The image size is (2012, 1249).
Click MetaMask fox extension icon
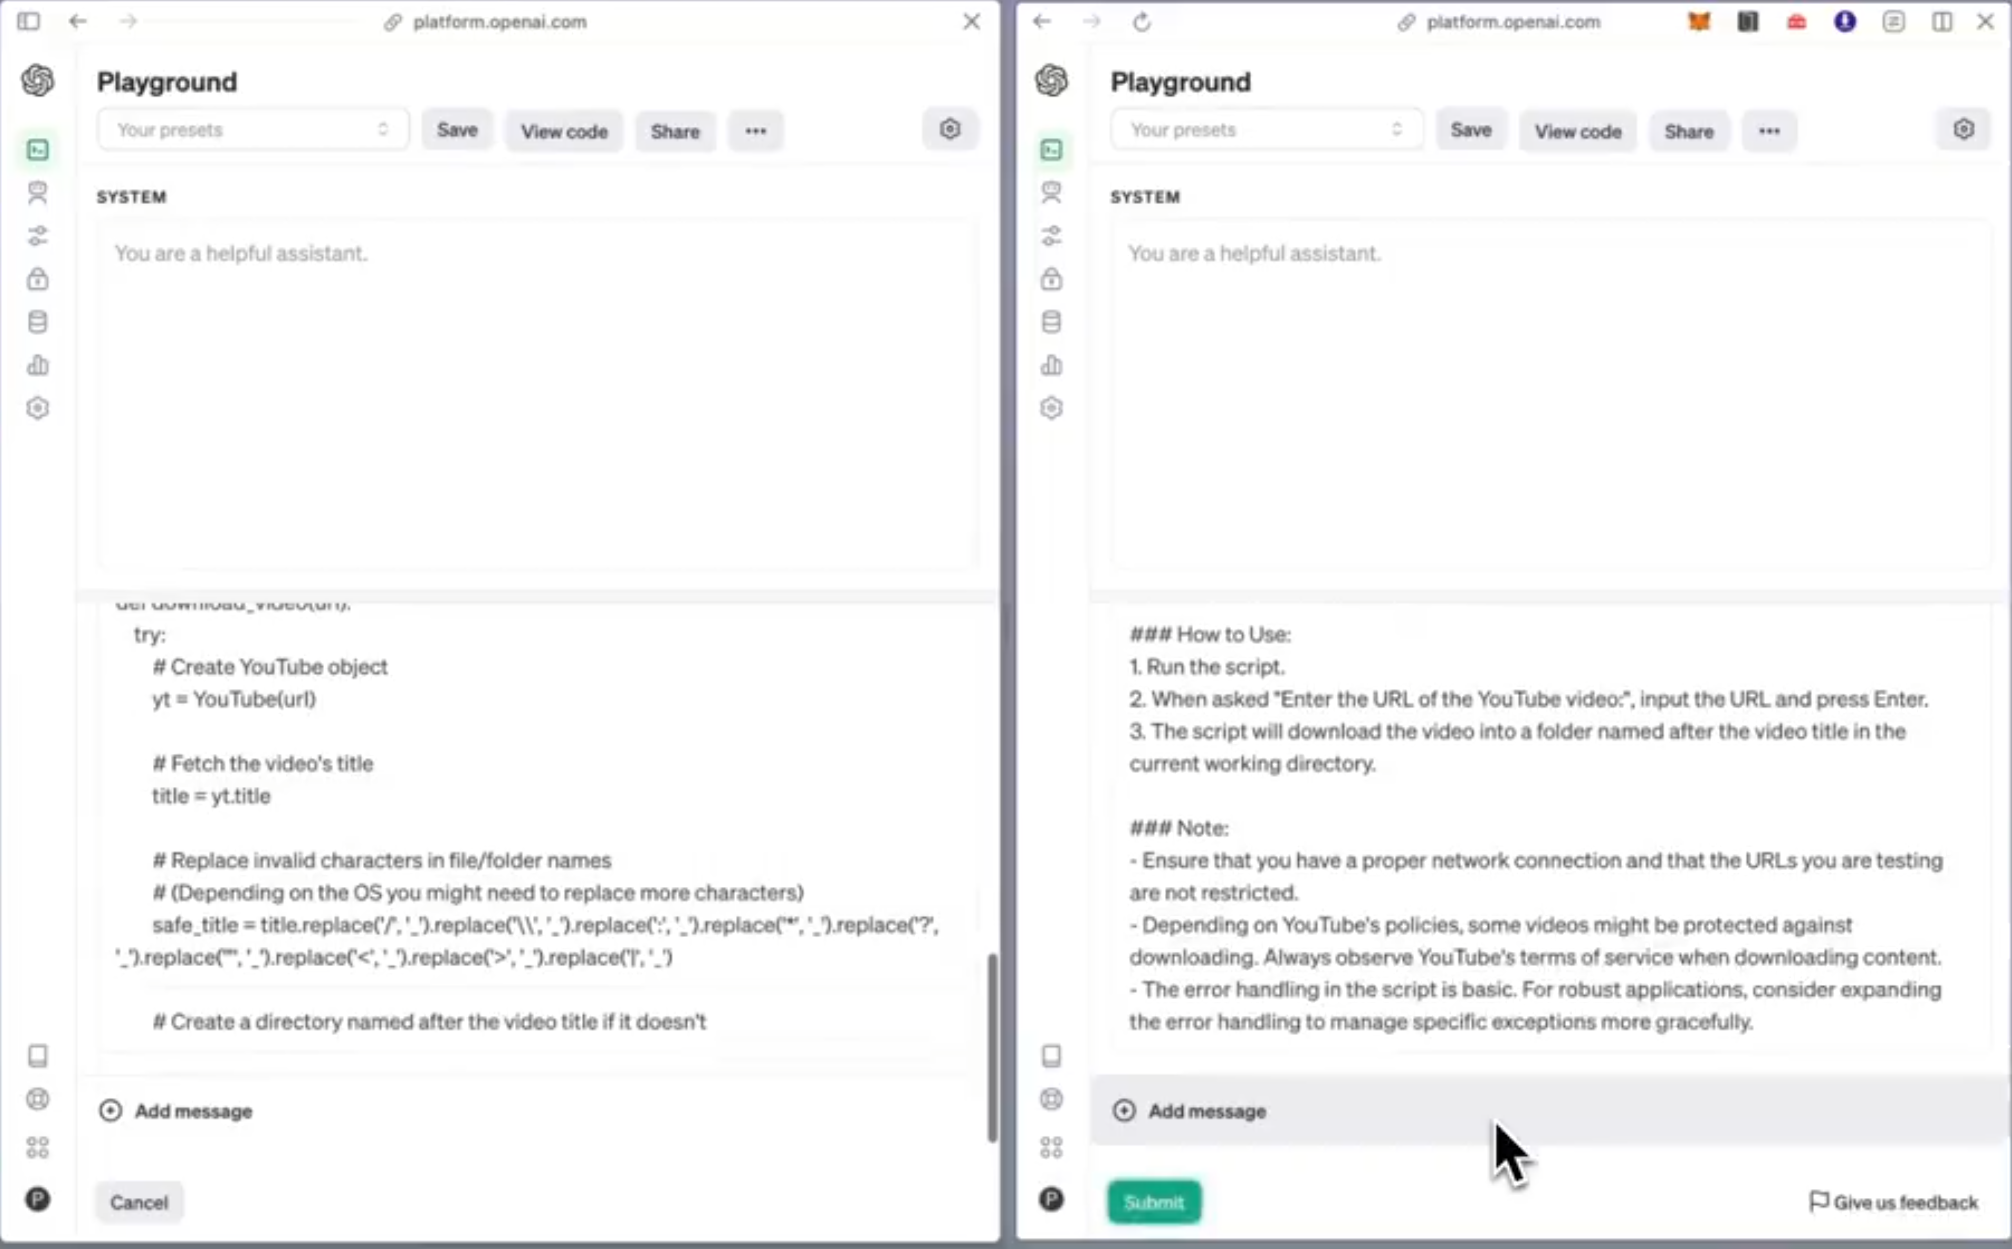(1699, 21)
